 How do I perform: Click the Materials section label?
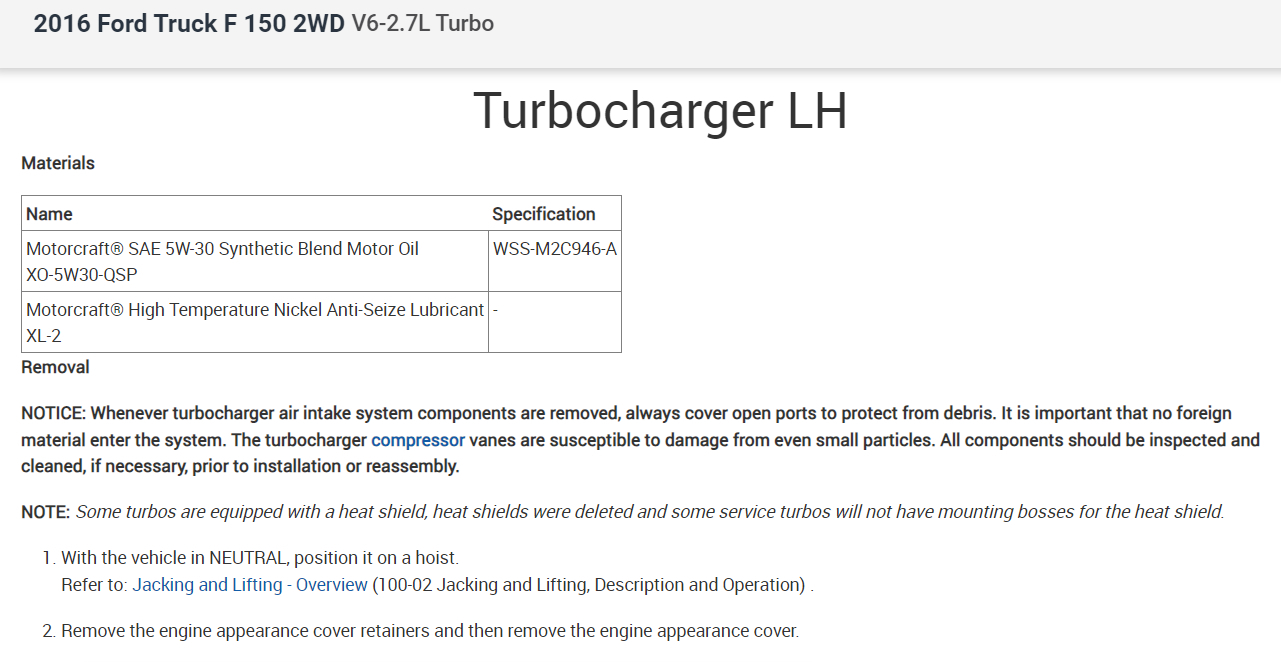pos(58,163)
